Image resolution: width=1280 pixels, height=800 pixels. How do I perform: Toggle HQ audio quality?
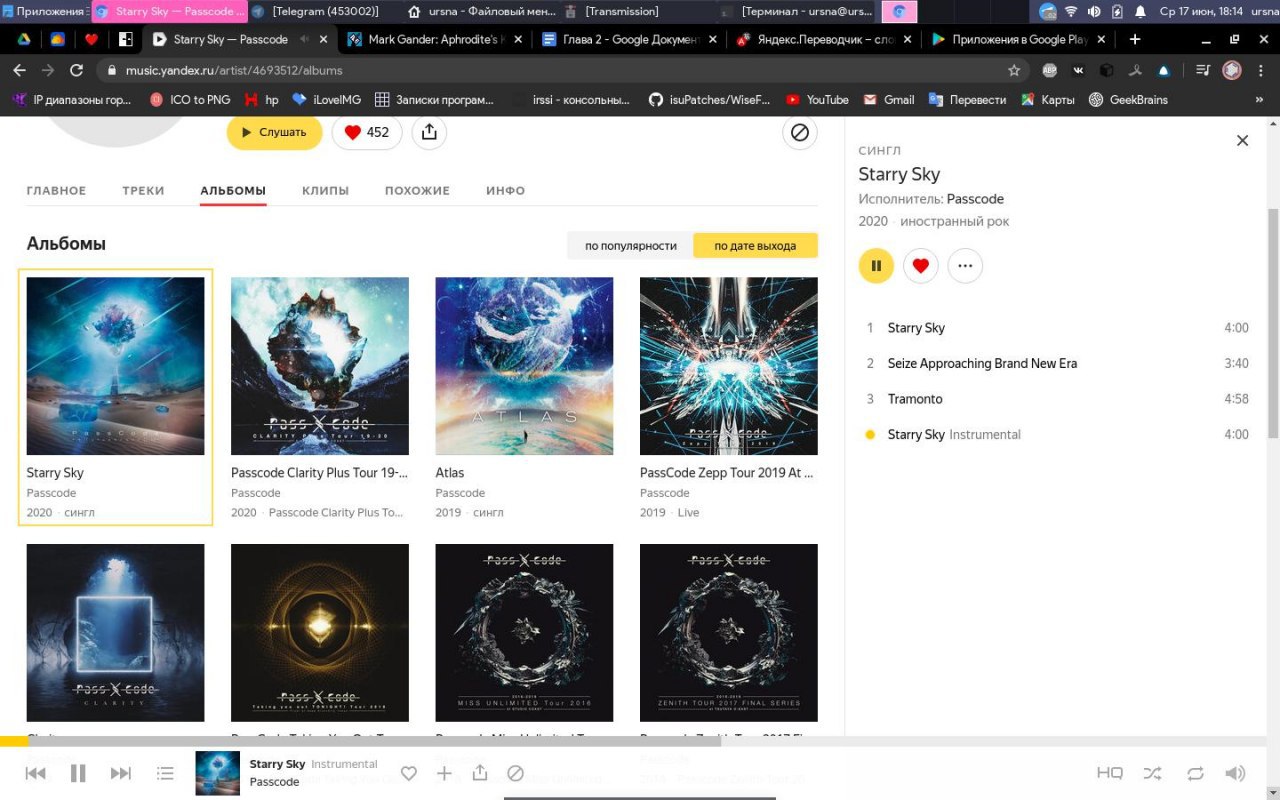[1110, 773]
